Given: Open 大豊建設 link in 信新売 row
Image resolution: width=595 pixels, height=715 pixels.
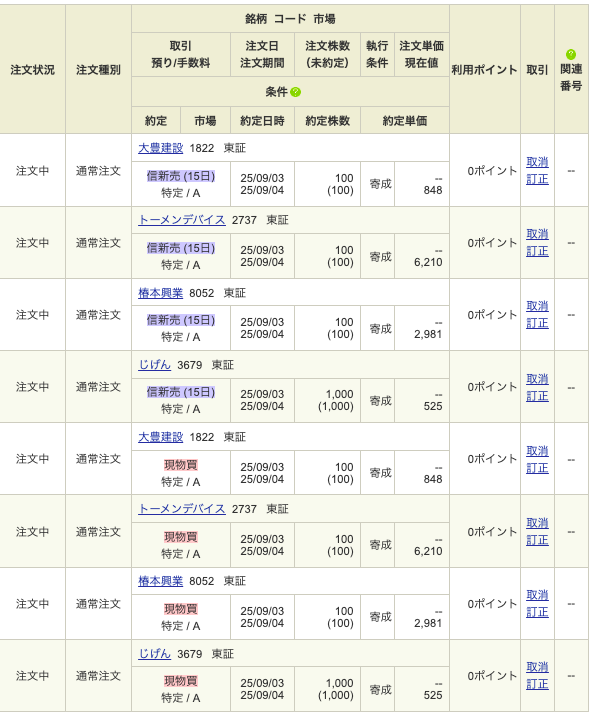Looking at the screenshot, I should tap(160, 148).
